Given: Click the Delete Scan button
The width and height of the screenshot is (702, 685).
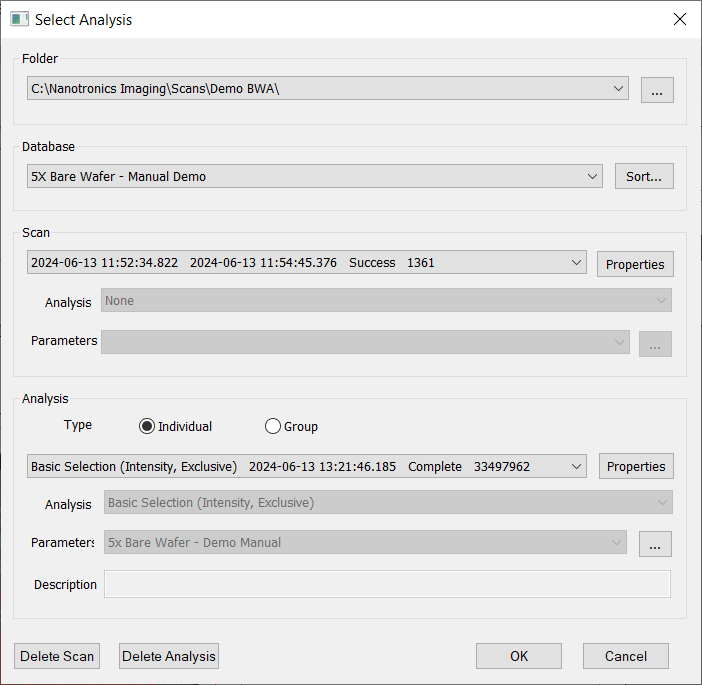Looking at the screenshot, I should (57, 656).
